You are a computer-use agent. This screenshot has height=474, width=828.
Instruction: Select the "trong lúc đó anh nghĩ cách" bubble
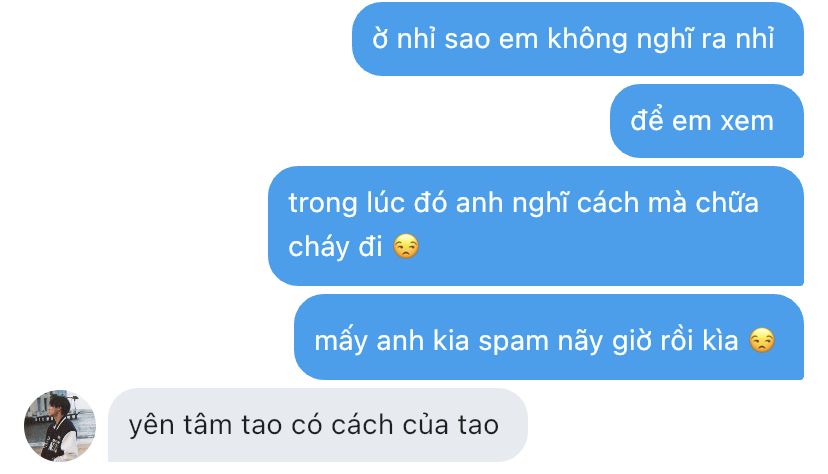click(x=536, y=226)
